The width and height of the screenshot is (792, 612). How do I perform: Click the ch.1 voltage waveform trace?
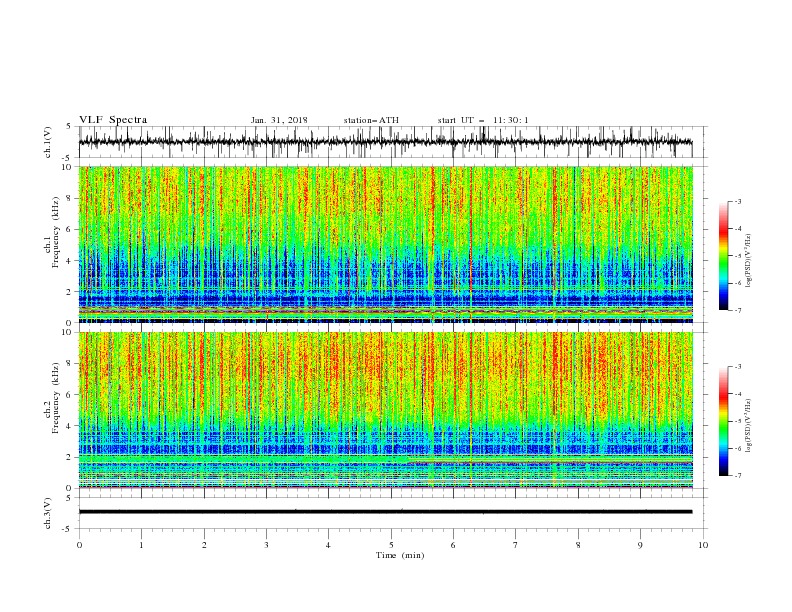point(385,142)
